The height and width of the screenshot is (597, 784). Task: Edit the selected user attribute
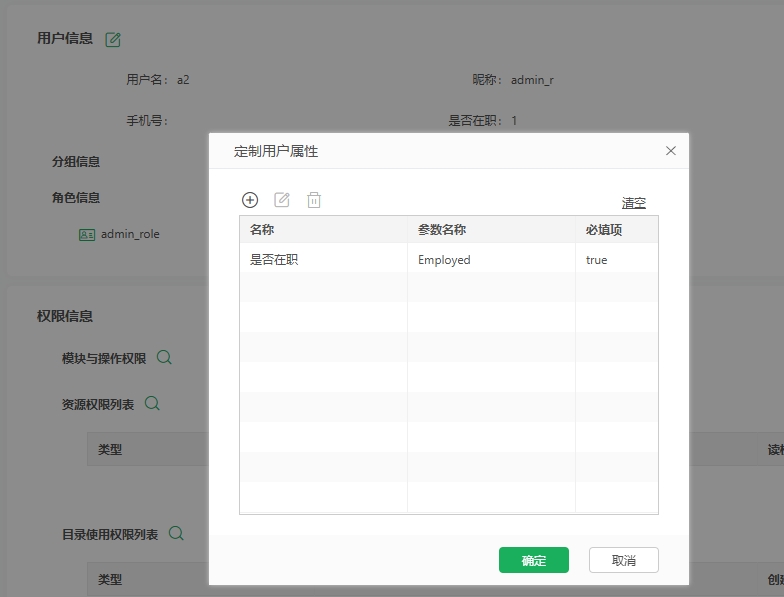tap(282, 200)
